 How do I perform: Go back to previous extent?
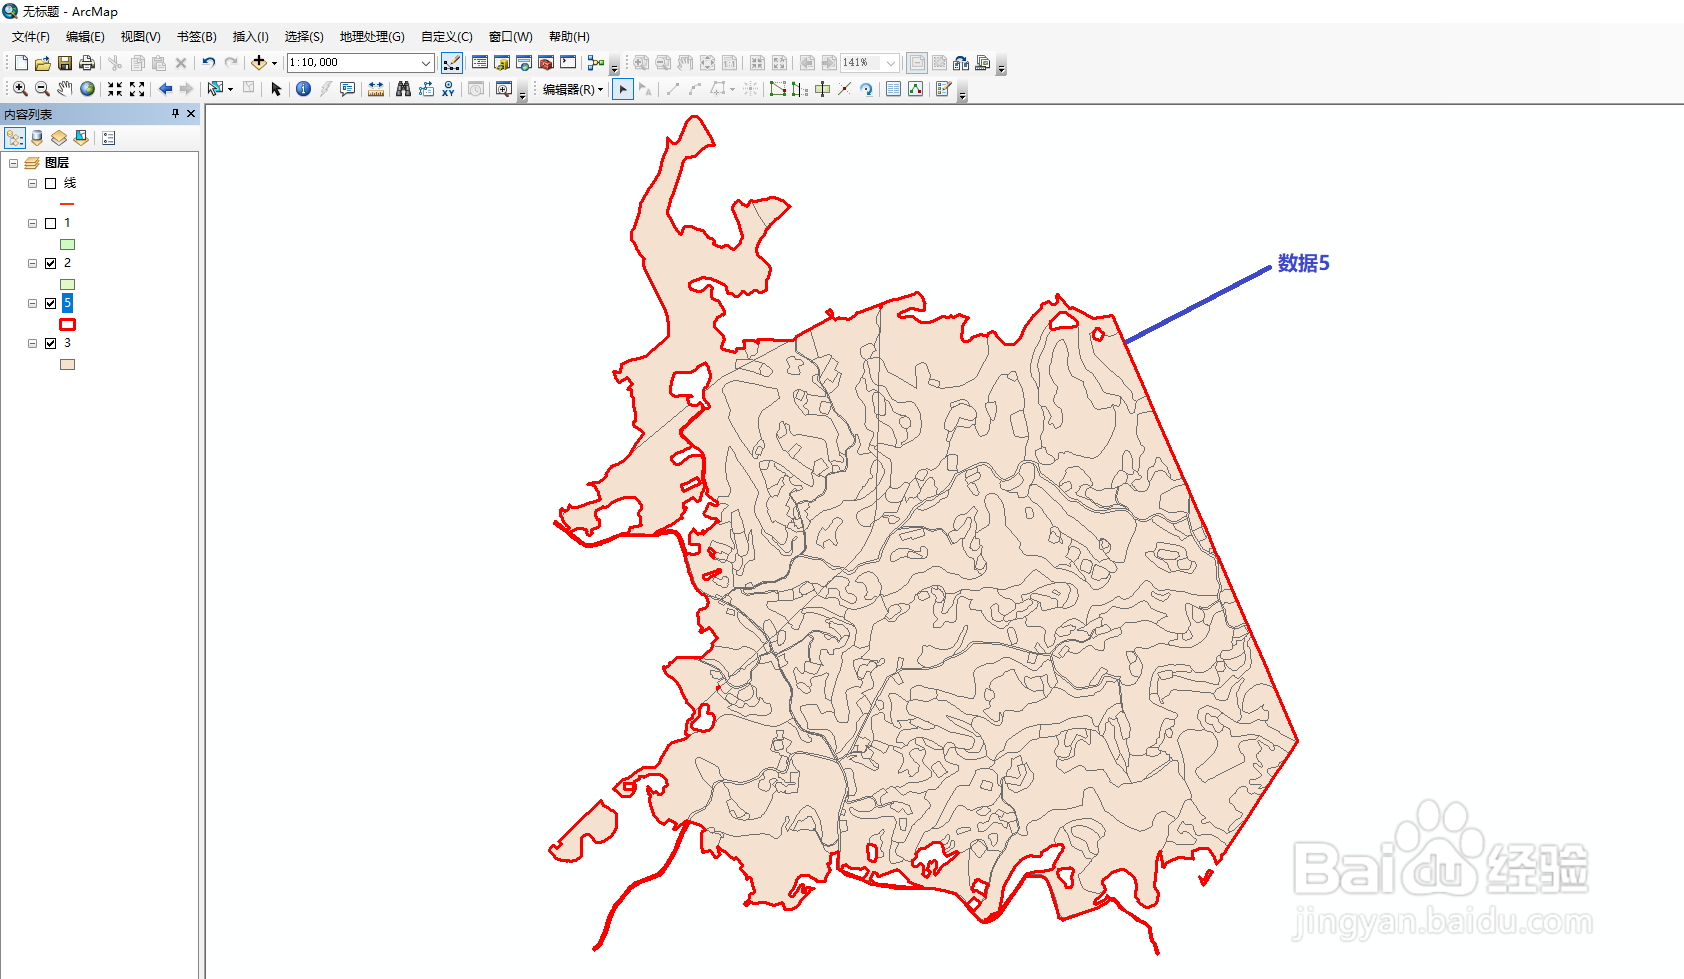[165, 89]
